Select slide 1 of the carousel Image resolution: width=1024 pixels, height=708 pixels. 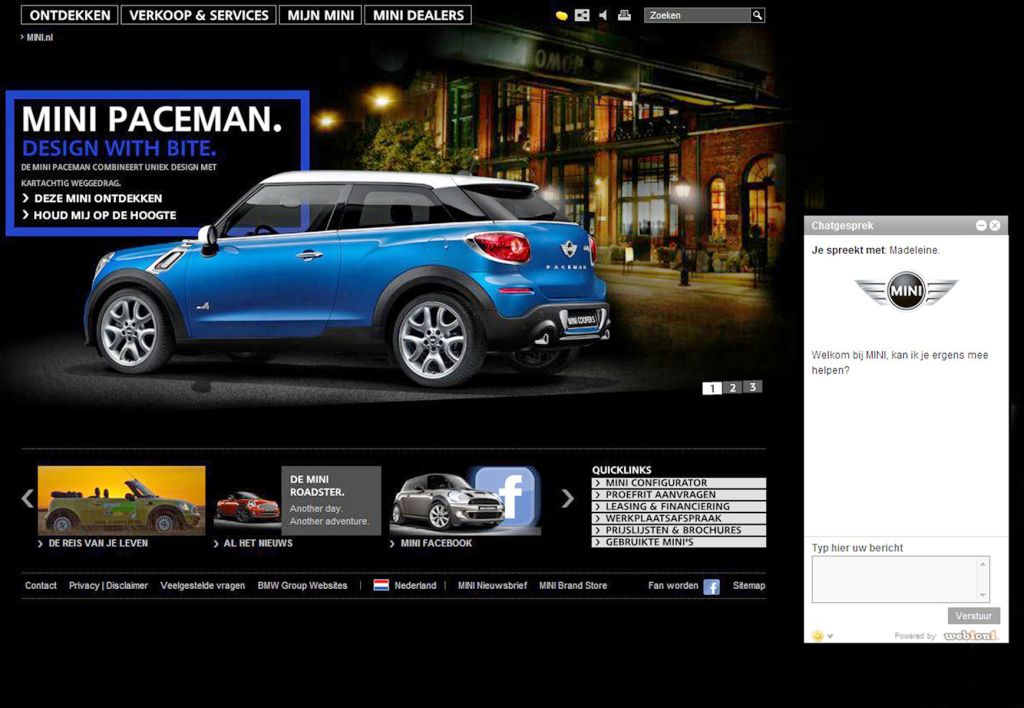tap(712, 388)
